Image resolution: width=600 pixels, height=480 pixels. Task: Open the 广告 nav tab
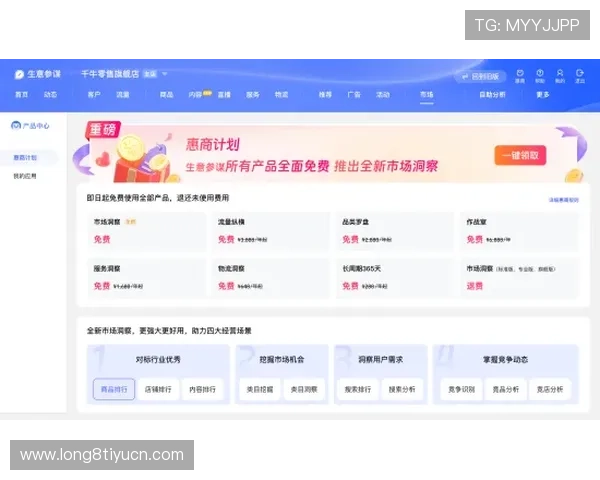[x=354, y=95]
